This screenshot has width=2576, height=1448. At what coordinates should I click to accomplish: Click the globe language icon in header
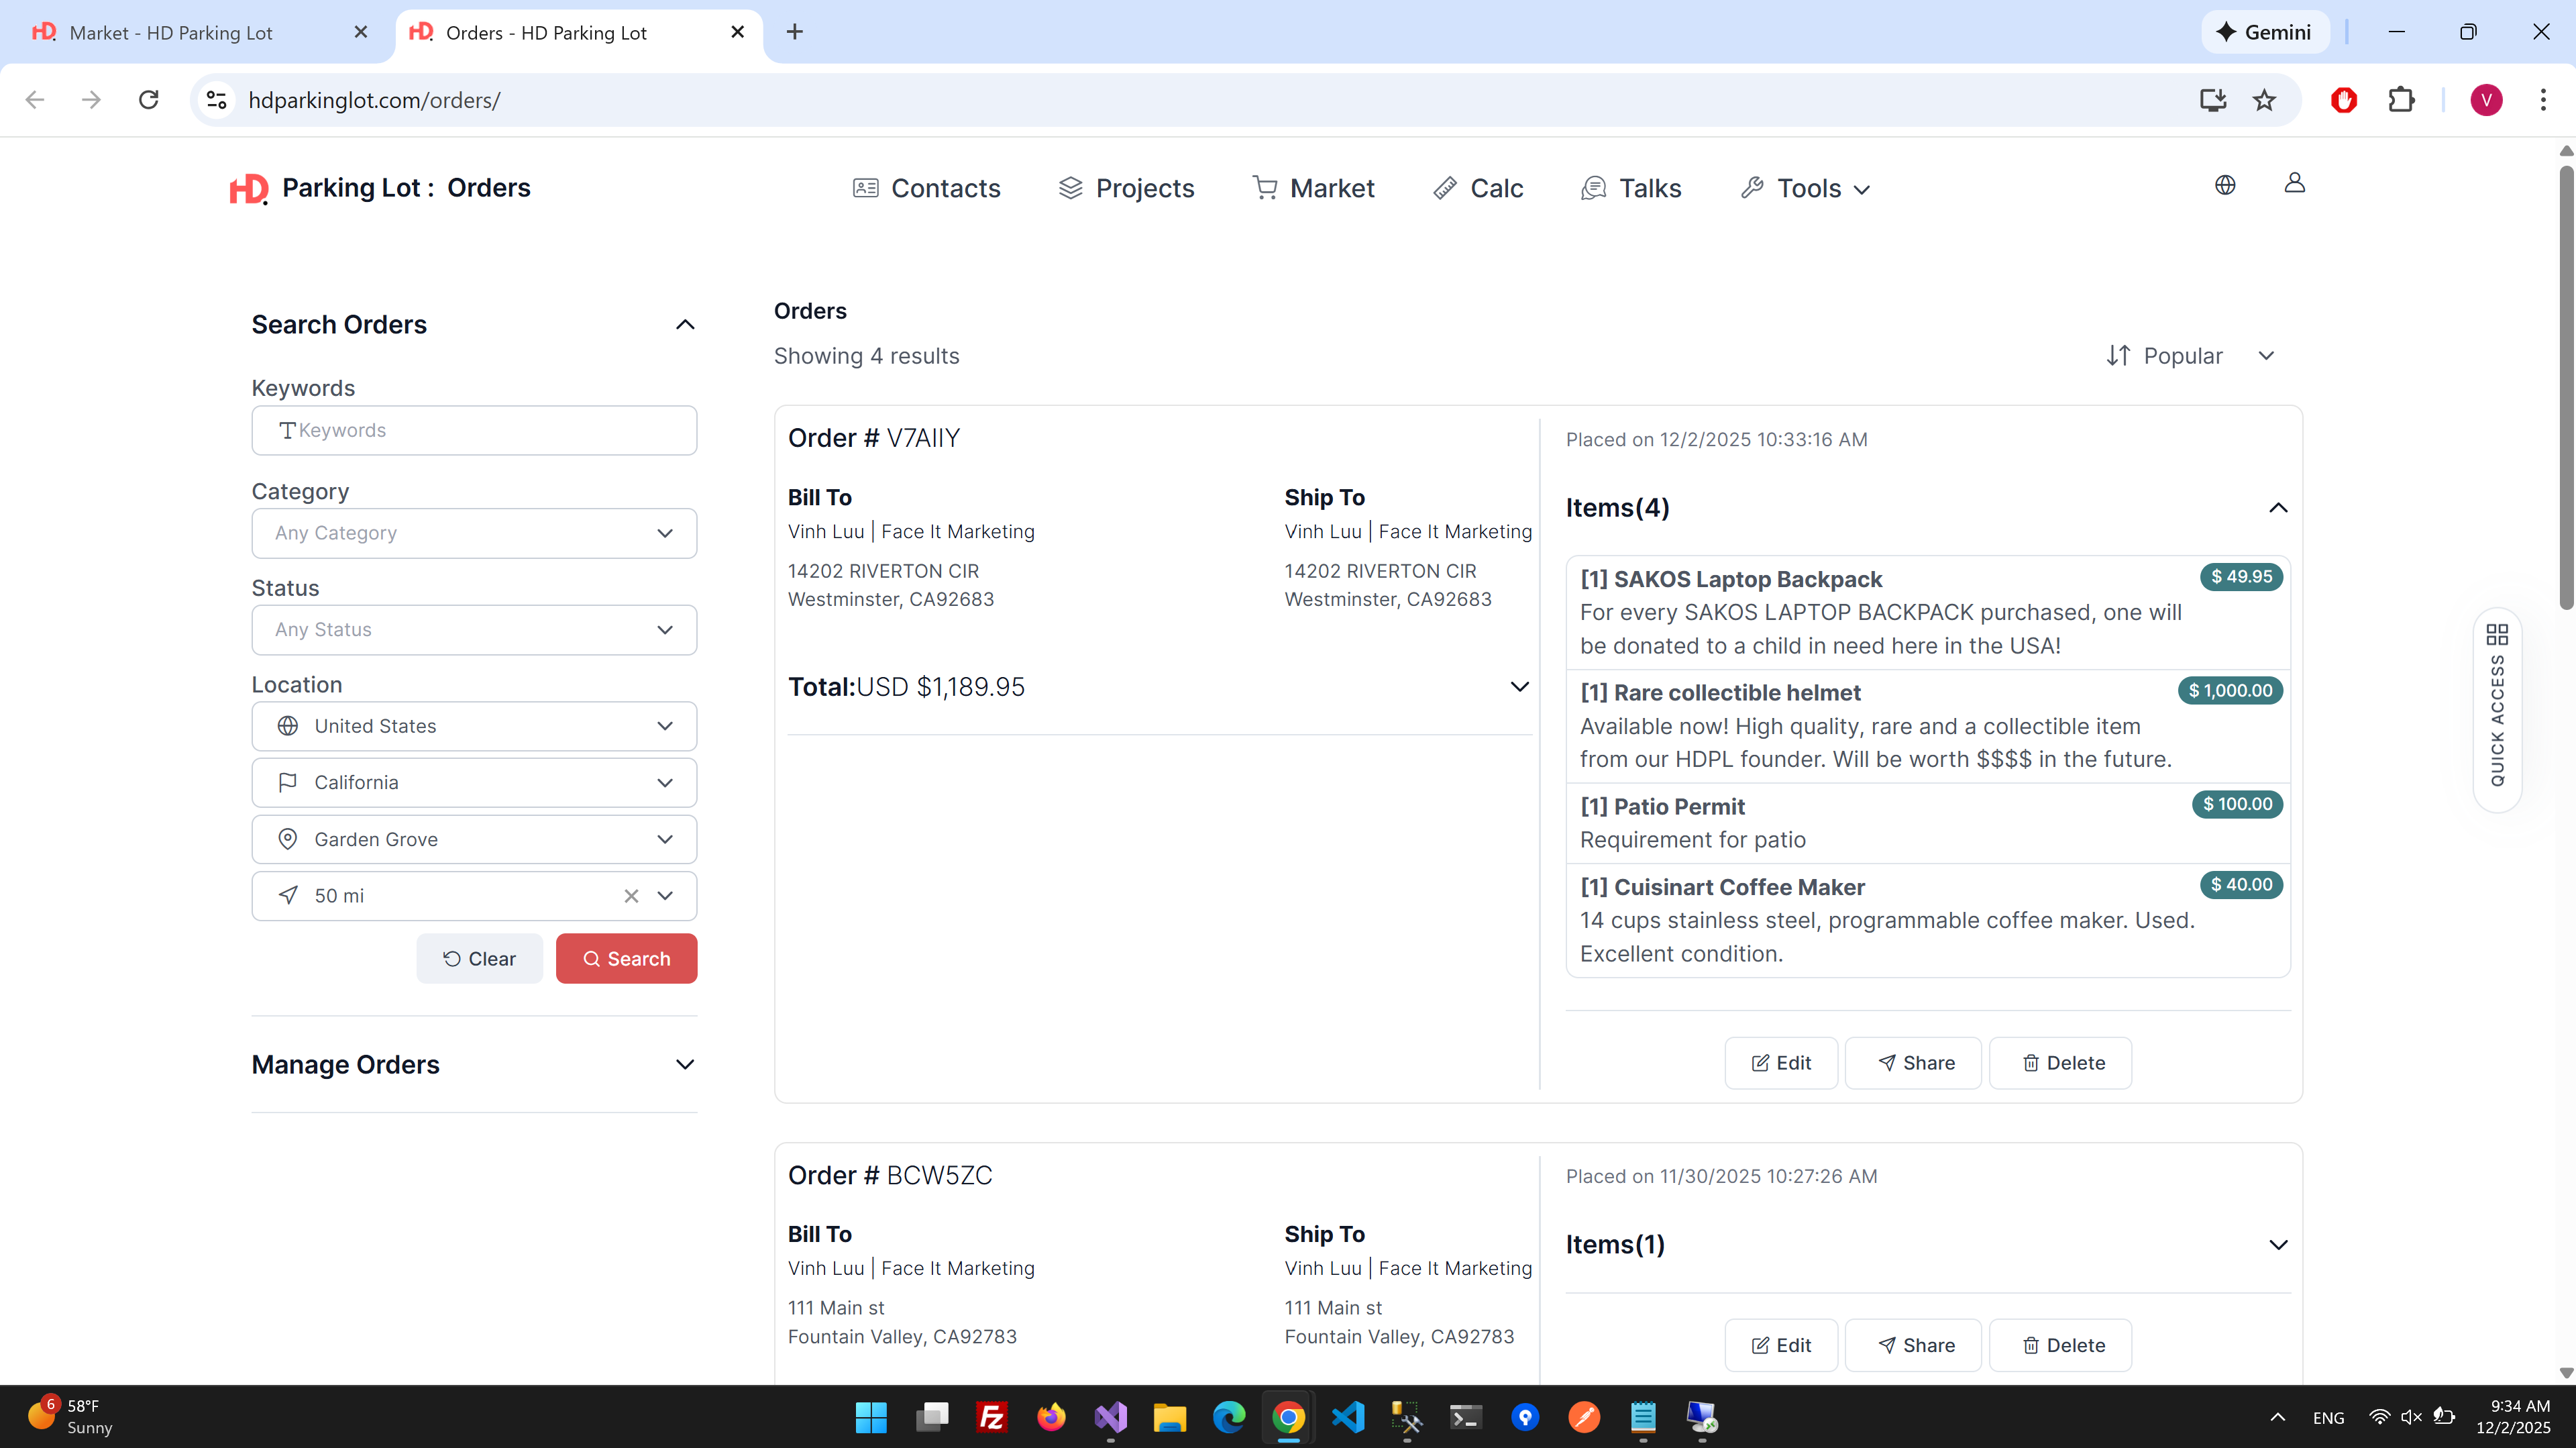point(2224,185)
